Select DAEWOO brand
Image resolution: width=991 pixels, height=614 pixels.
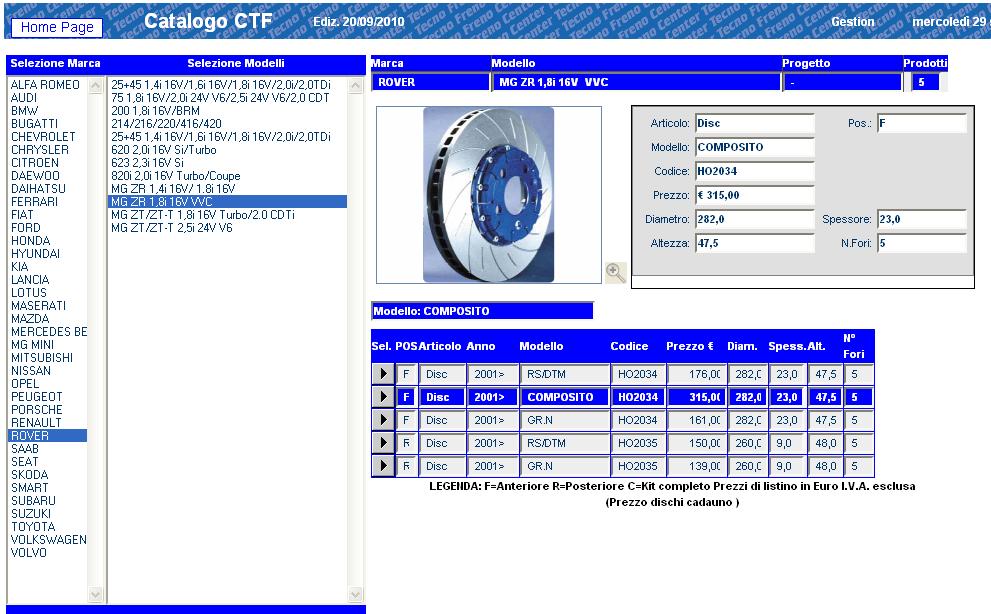35,176
